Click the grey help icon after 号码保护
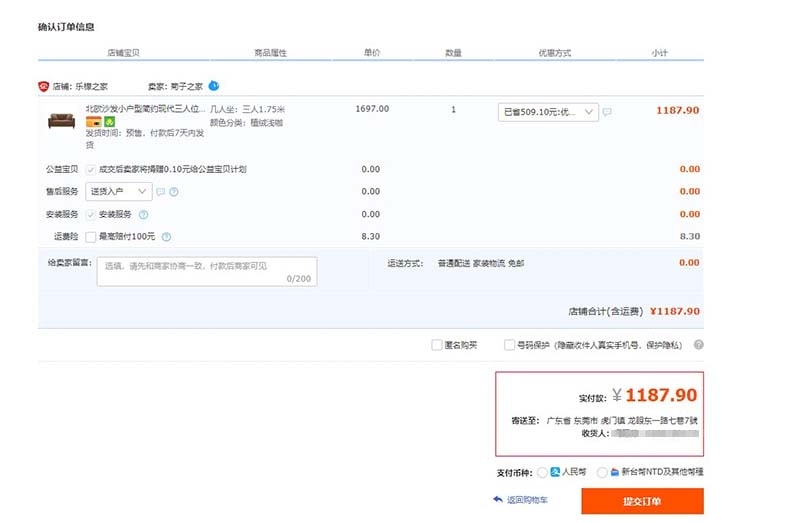This screenshot has width=800, height=523. pyautogui.click(x=698, y=345)
